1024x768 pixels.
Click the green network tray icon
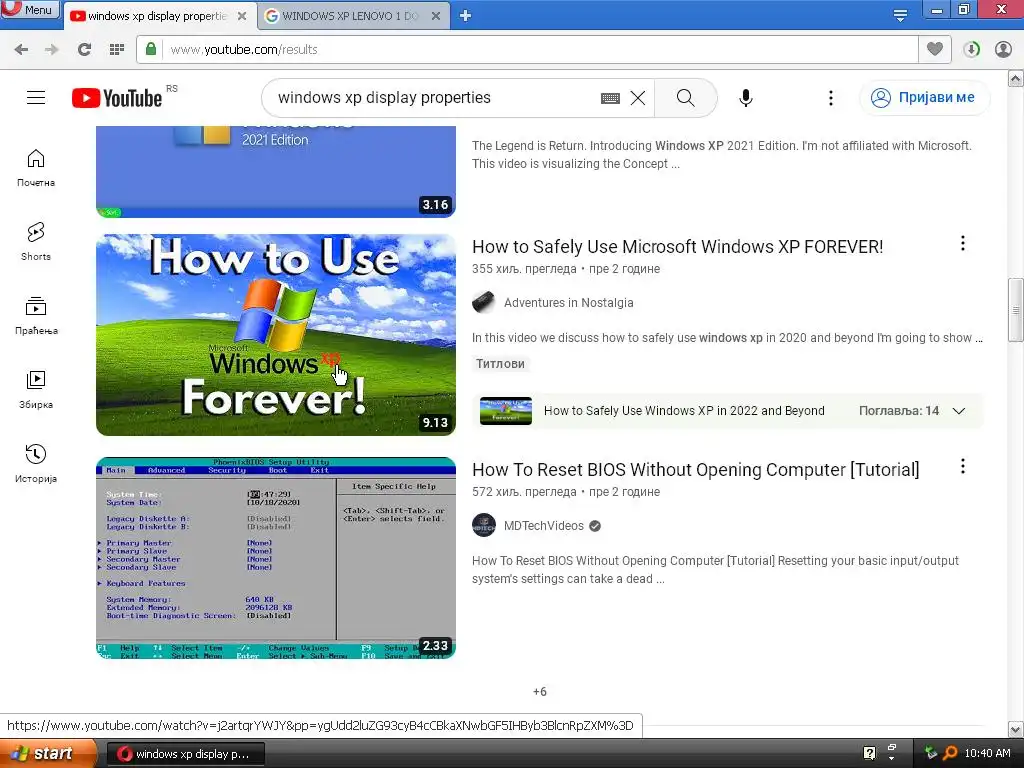point(931,753)
